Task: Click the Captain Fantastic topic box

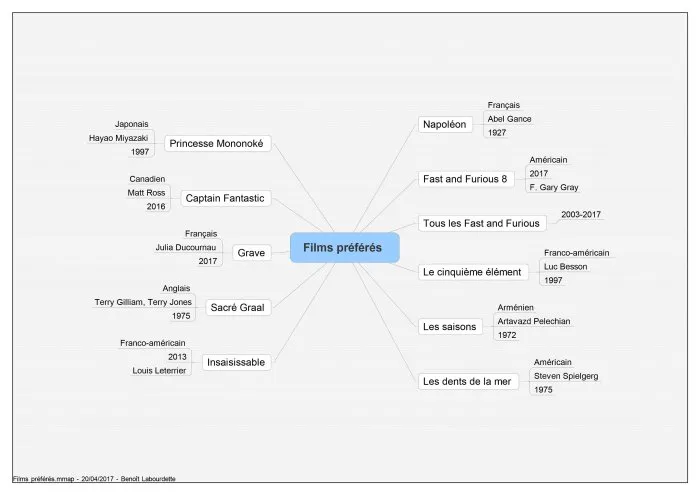Action: 225,198
